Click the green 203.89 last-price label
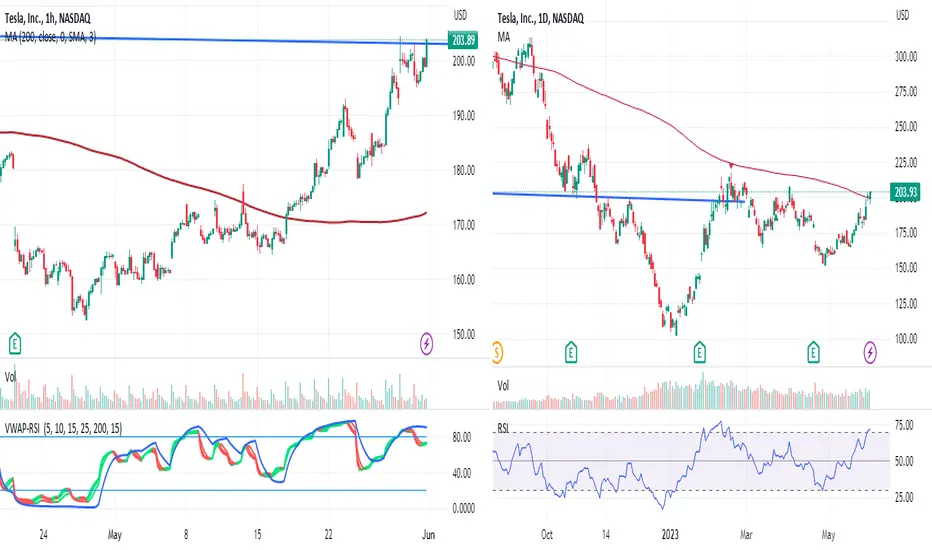 point(463,40)
